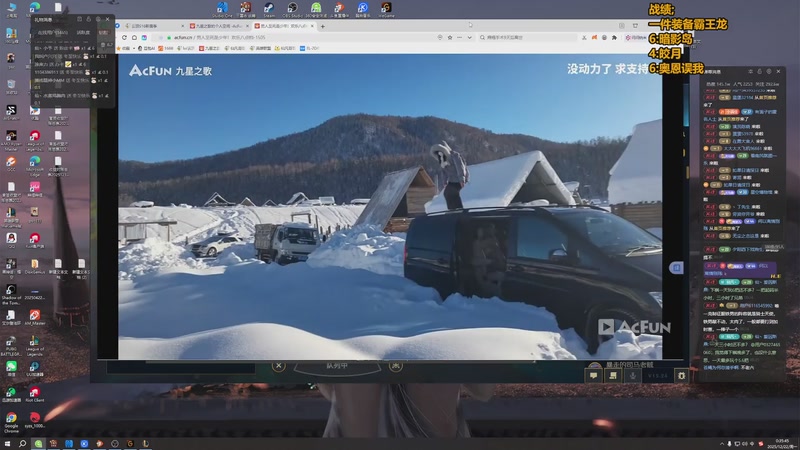Screen dimensions: 800x450
Task: Open the WeChat desktop shortcut
Action: (11, 368)
